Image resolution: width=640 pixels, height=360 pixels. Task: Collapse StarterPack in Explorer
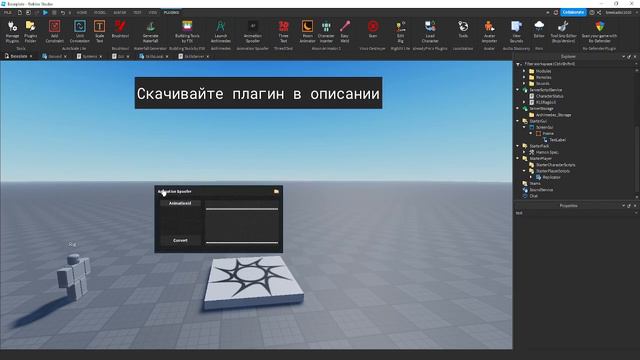(x=518, y=146)
